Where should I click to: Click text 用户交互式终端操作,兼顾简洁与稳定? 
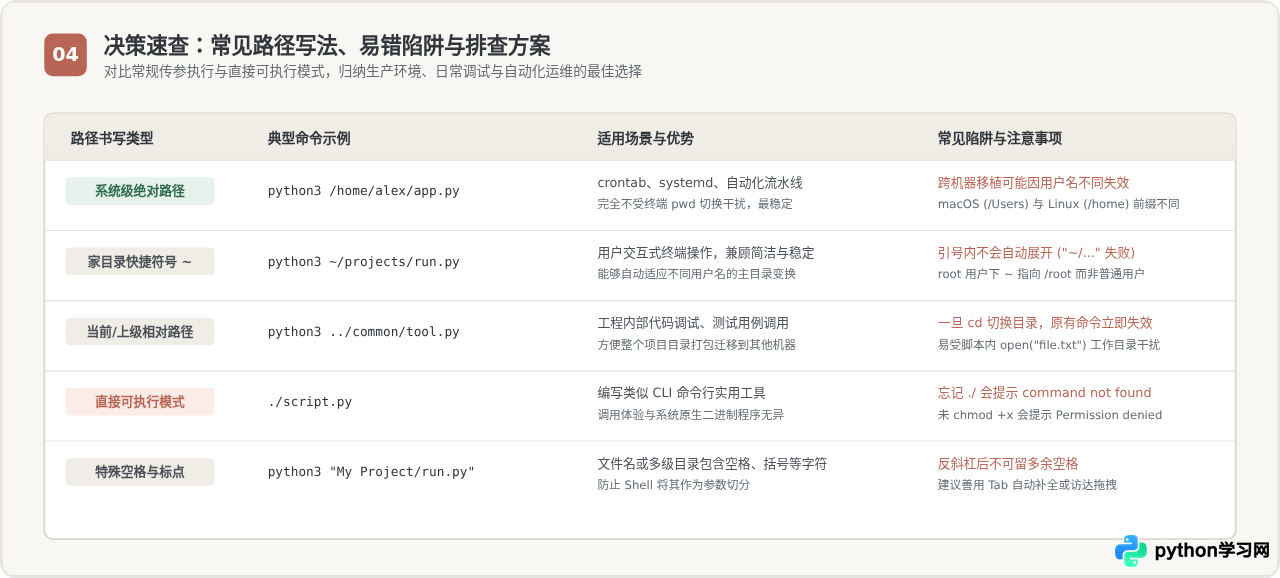tap(706, 253)
